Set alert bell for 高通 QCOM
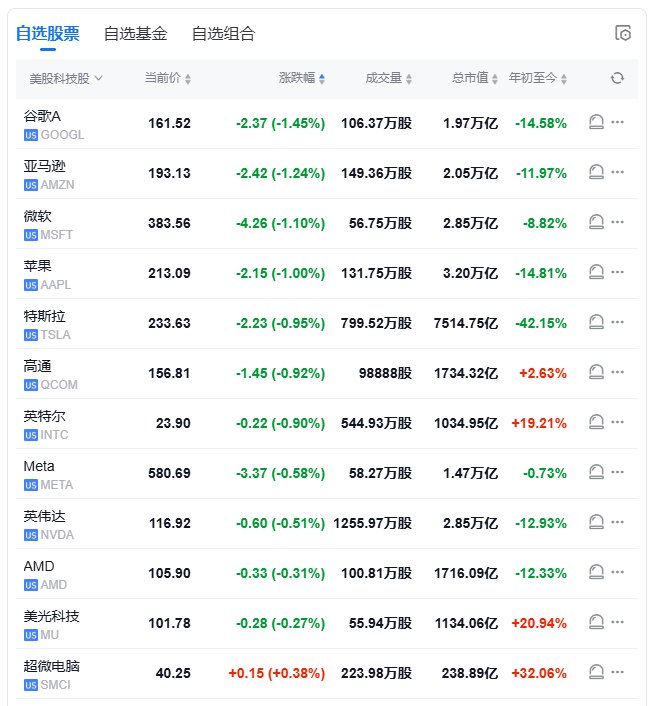Screen dimensions: 655x706 (596, 372)
